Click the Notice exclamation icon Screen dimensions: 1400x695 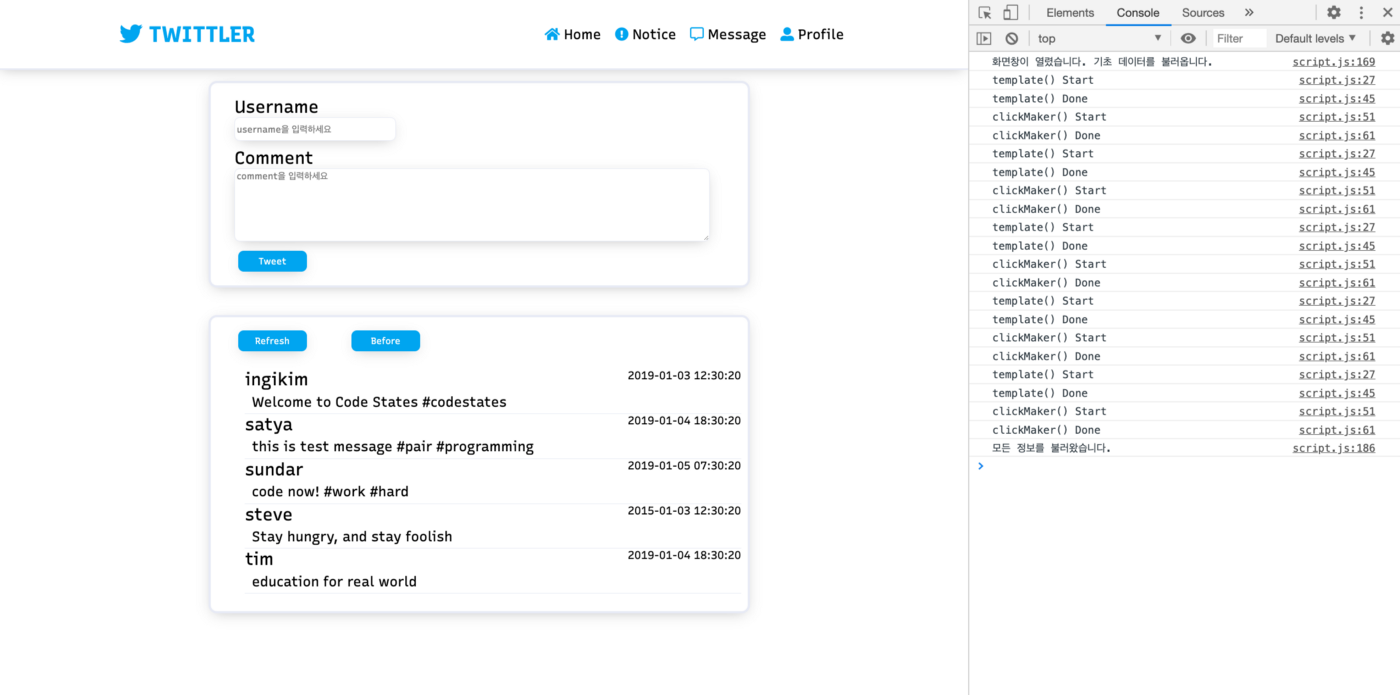pyautogui.click(x=621, y=34)
